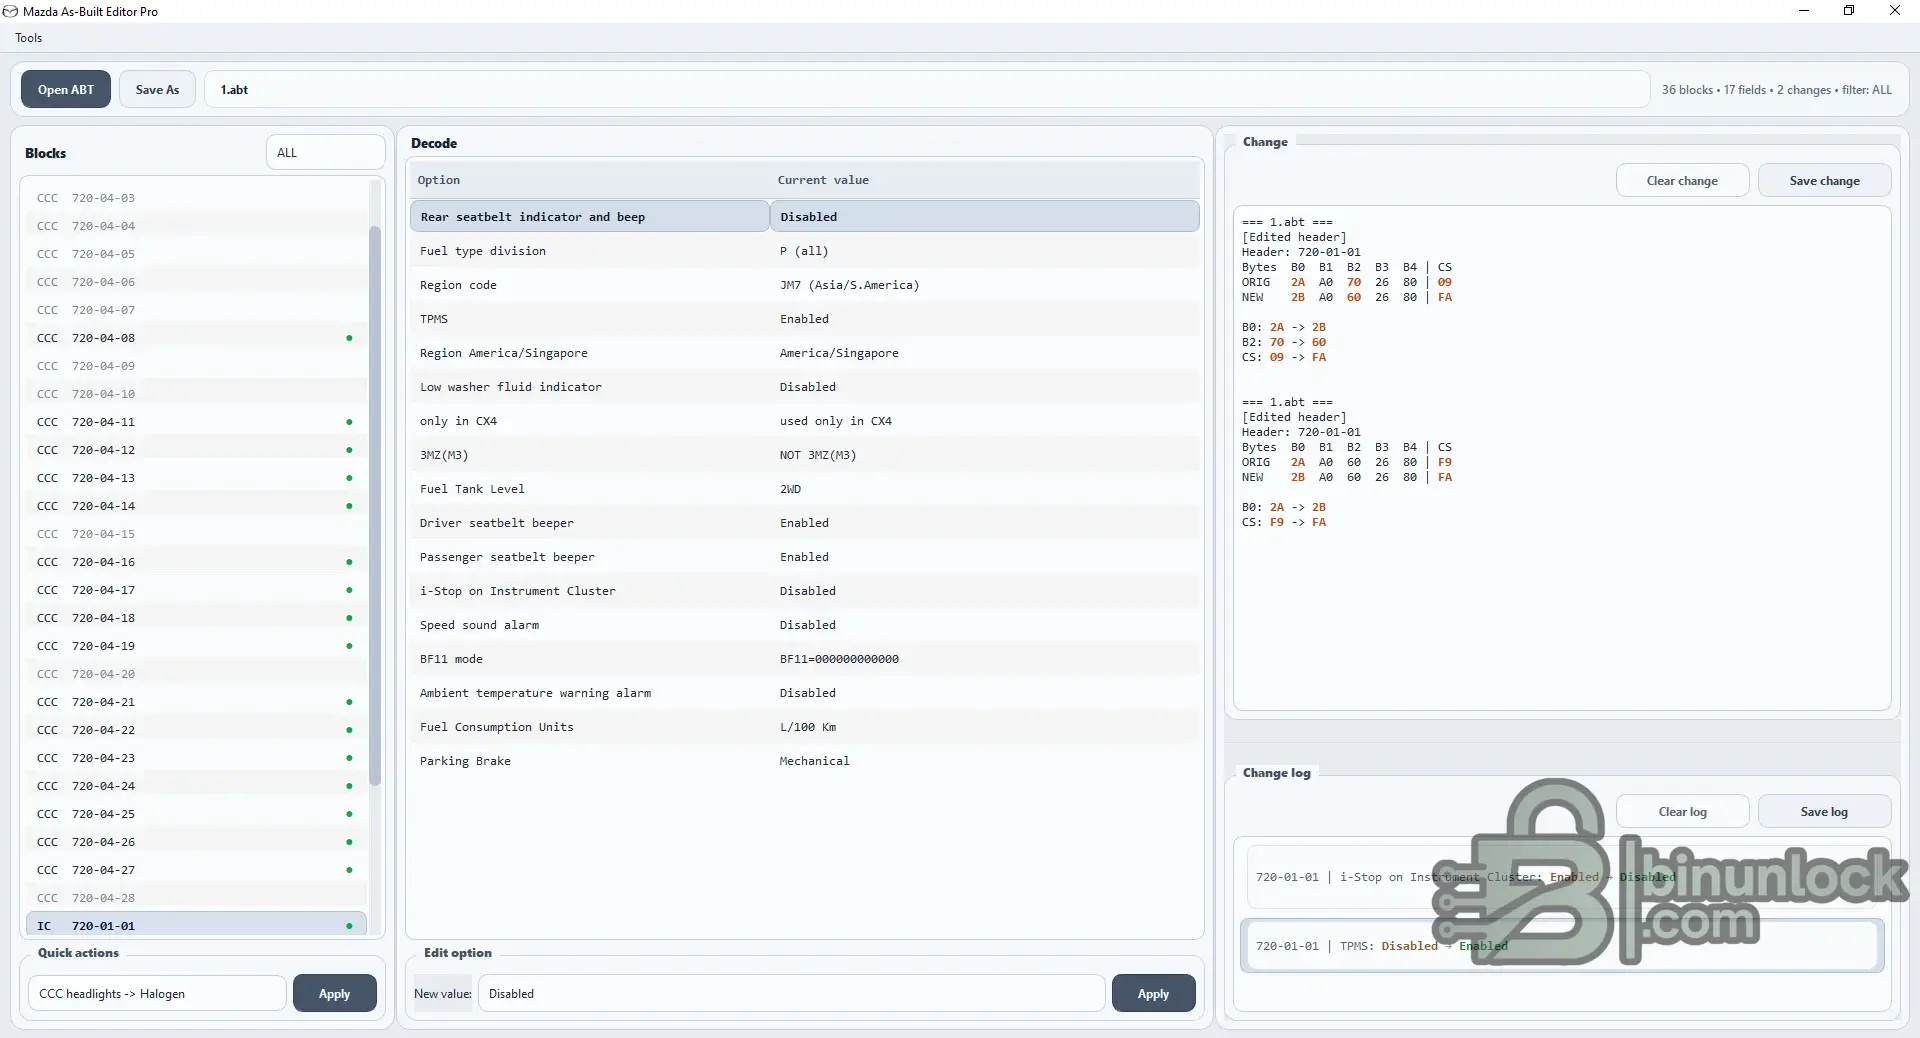The height and width of the screenshot is (1038, 1920).
Task: Select block CCC 720-04-28
Action: coord(195,898)
